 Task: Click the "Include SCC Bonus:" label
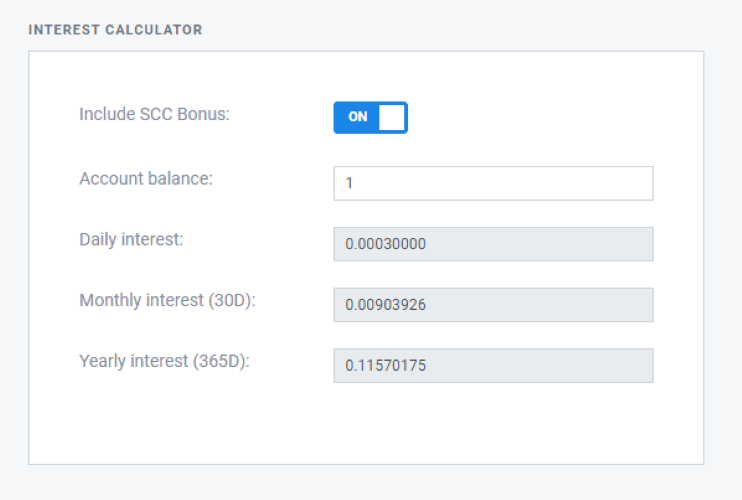(x=154, y=114)
